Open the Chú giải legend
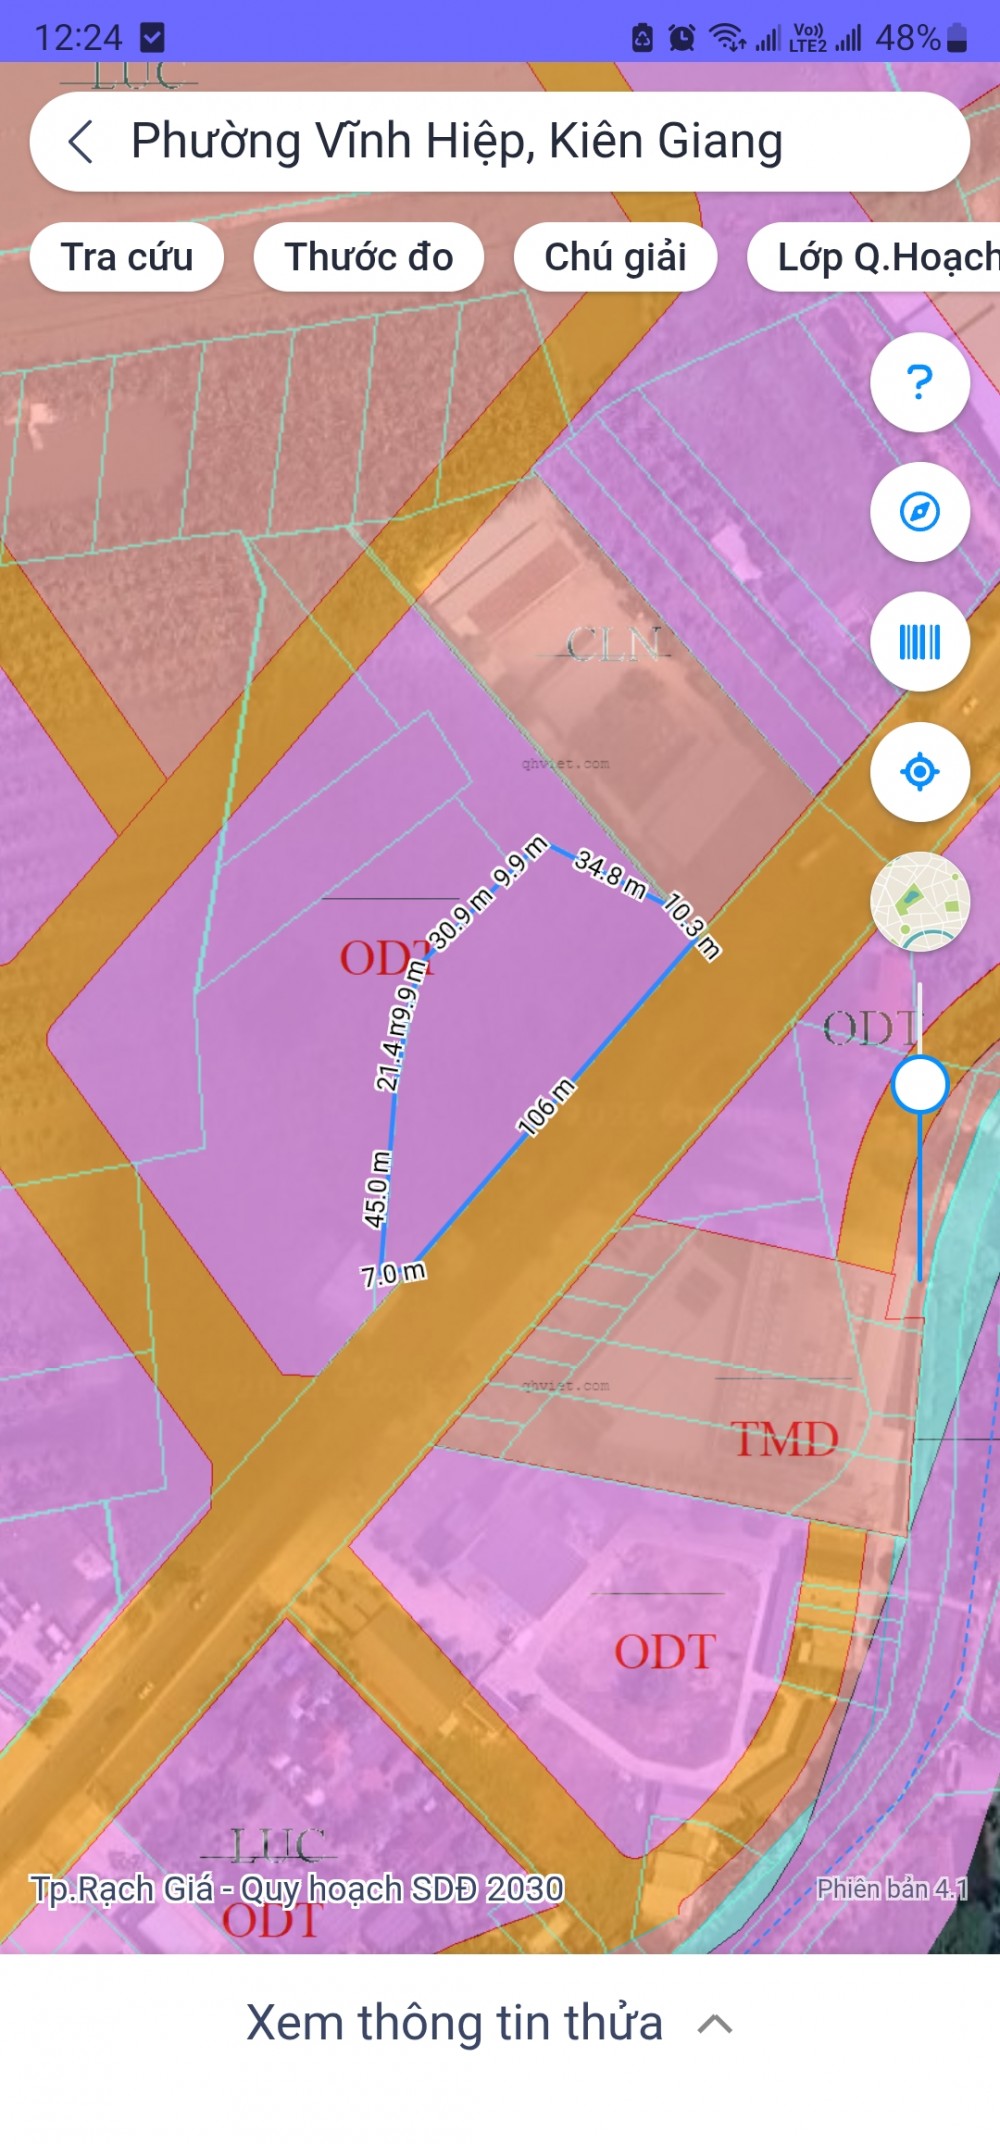 615,257
